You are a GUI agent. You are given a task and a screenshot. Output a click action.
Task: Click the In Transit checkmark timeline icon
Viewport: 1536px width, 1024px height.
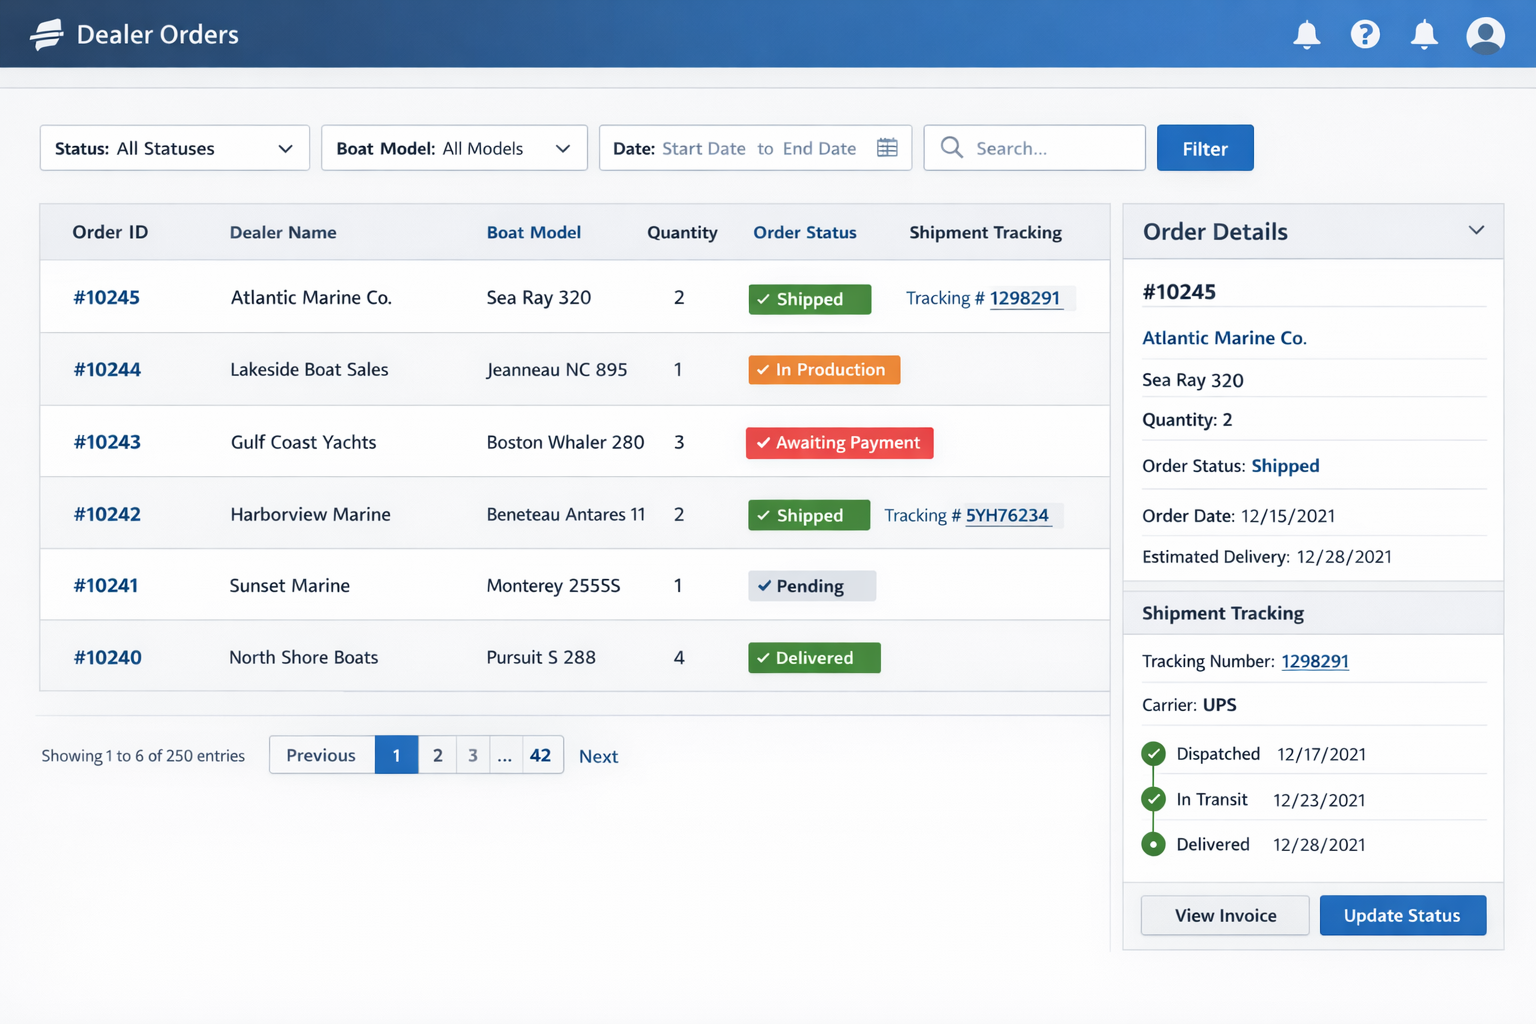tap(1153, 799)
